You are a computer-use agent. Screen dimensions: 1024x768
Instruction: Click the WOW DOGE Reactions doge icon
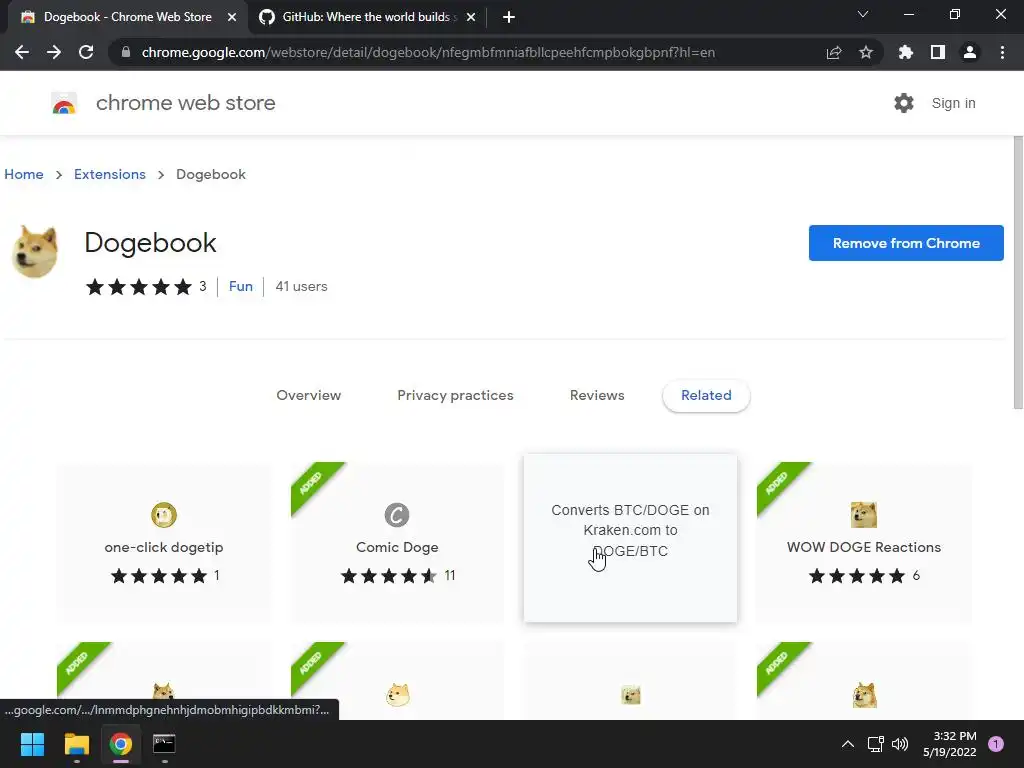pos(864,515)
